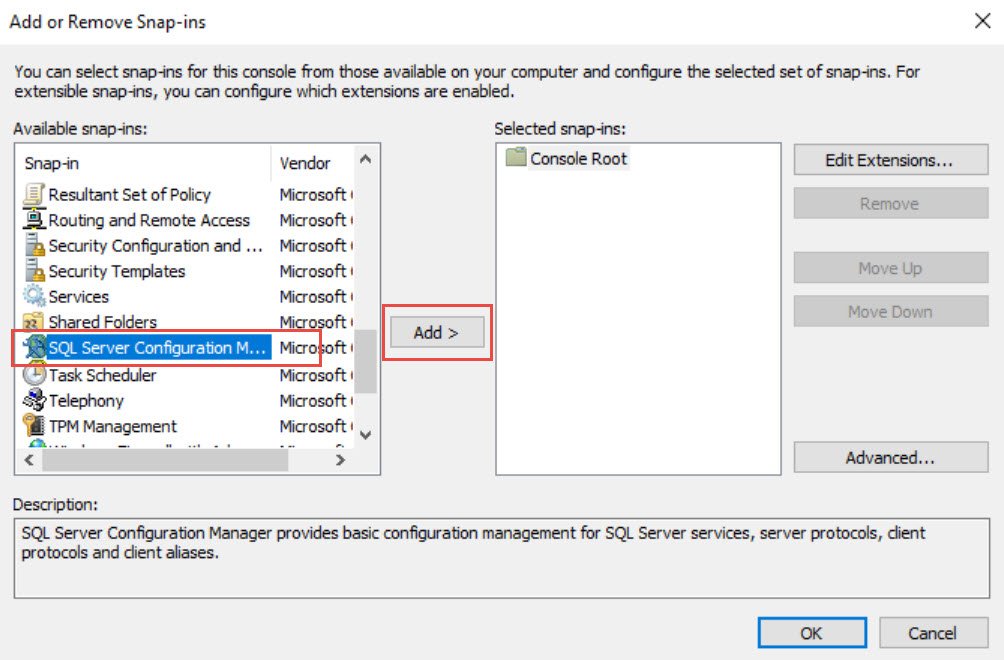The image size is (1004, 660).
Task: Click the vertical scrollbar up arrow
Action: click(366, 158)
